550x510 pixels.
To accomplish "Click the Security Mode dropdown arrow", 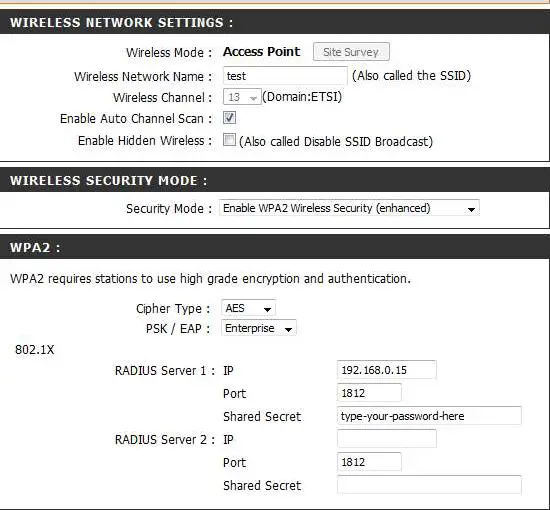I will [471, 209].
